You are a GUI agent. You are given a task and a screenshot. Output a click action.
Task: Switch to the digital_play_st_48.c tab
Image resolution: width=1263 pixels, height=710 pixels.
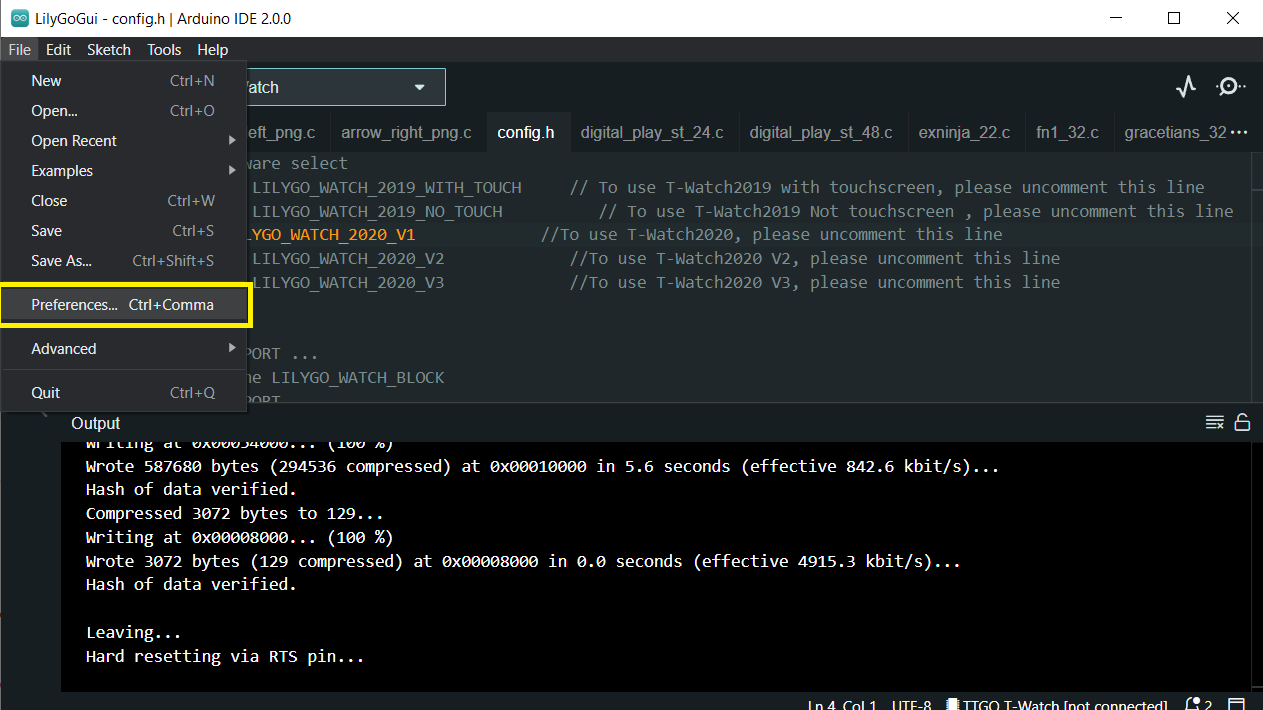click(821, 132)
